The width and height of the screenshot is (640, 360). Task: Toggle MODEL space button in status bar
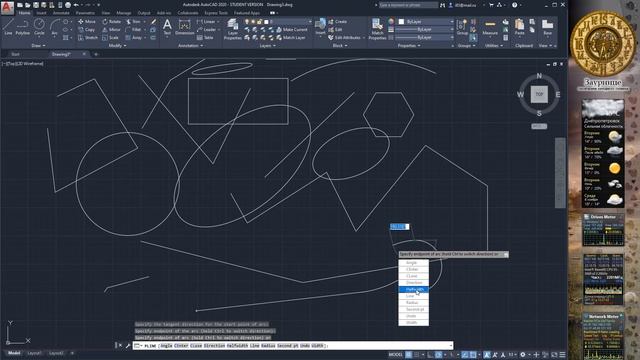click(395, 355)
